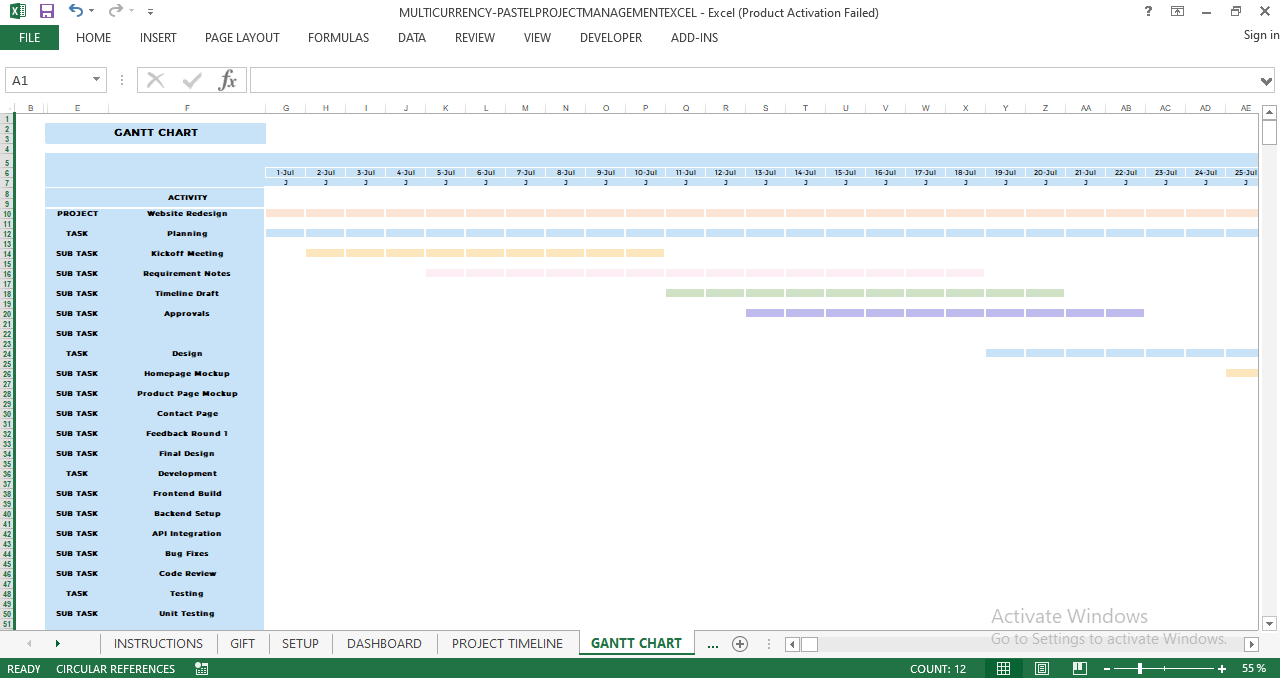Zoom out with the minus button
The image size is (1280, 678).
pyautogui.click(x=1107, y=668)
